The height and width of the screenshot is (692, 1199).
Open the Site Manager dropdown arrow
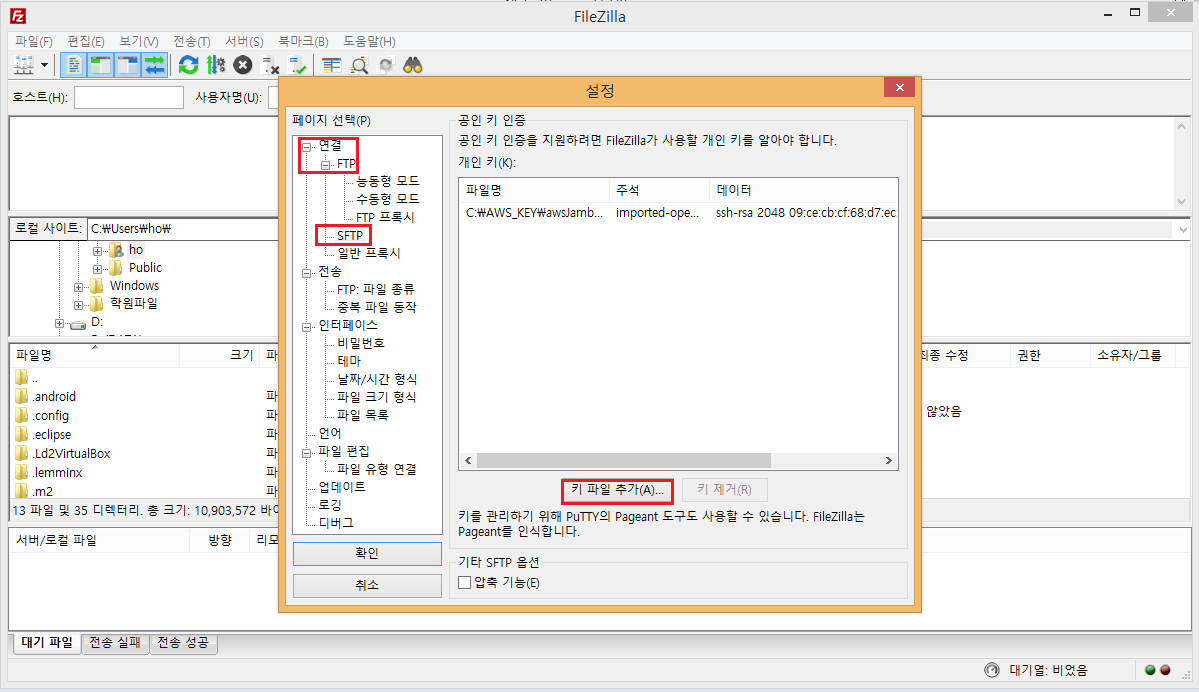pos(44,66)
